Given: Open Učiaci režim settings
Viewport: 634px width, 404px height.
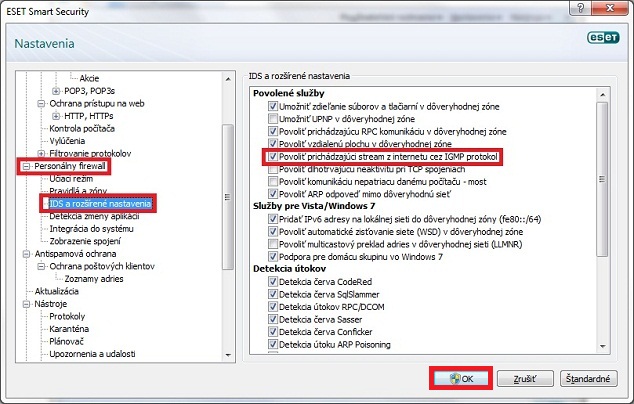Looking at the screenshot, I should [x=71, y=179].
